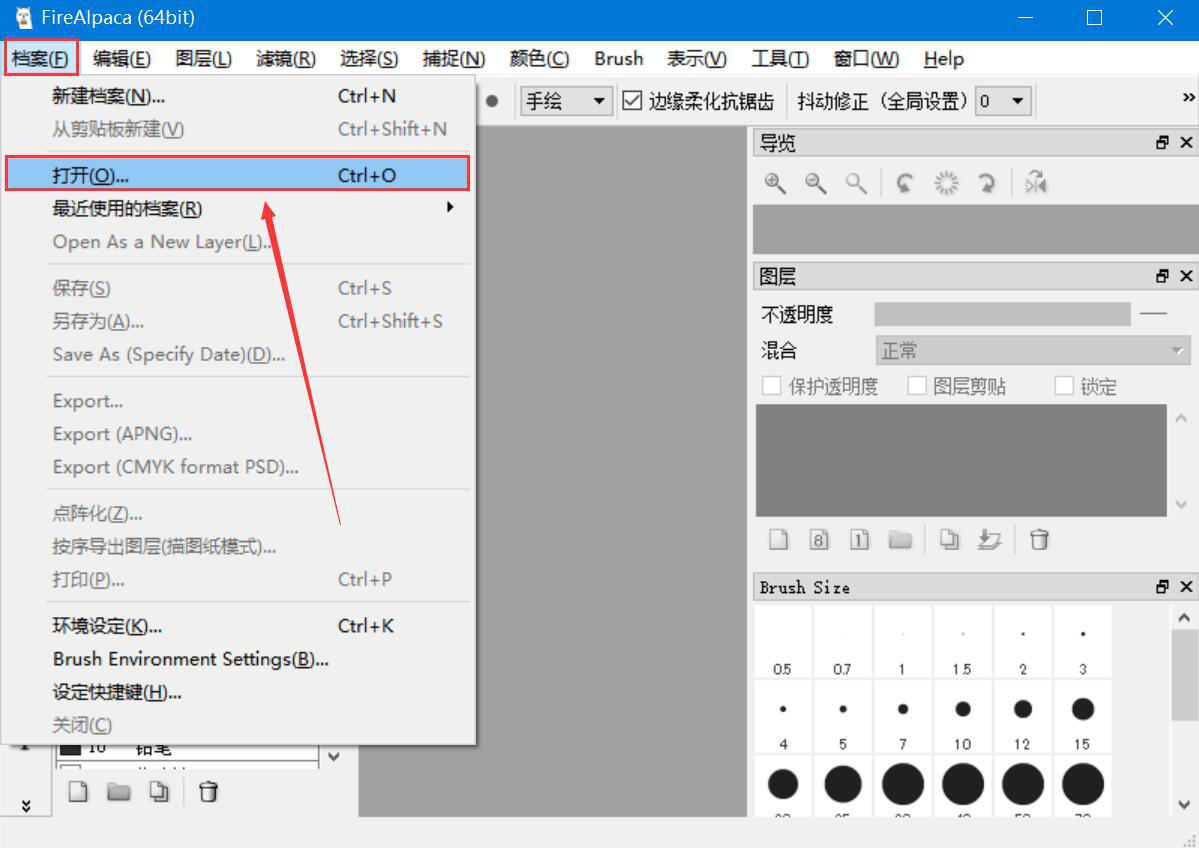Viewport: 1199px width, 848px height.
Task: Expand the bottom-left double chevron
Action: (26, 806)
